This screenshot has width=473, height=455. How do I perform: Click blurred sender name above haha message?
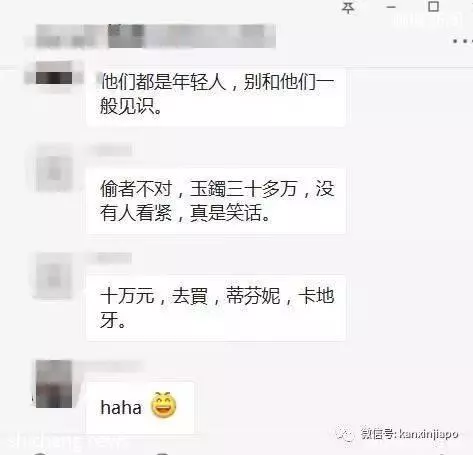coord(115,365)
